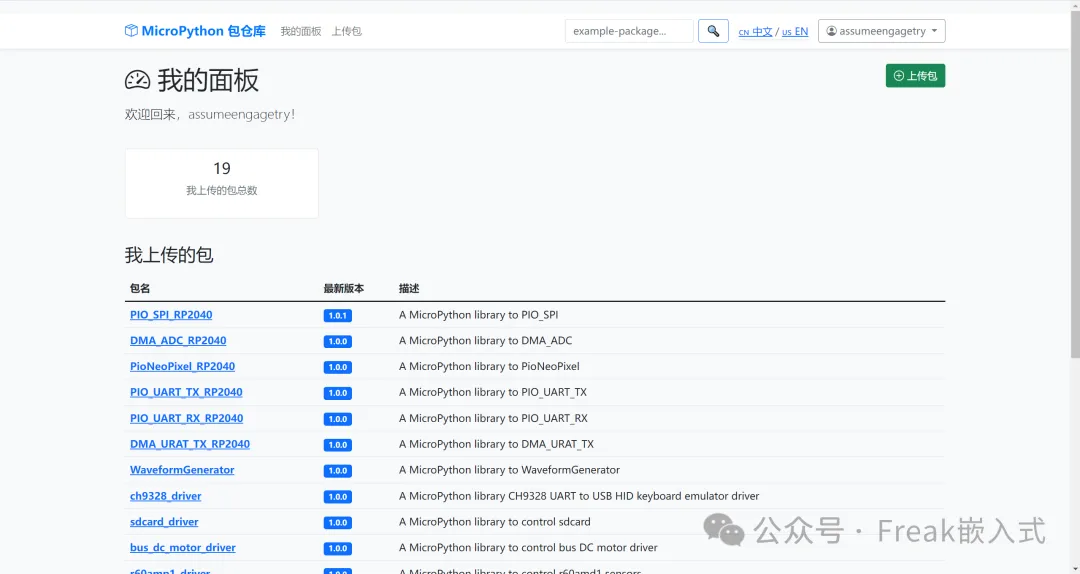Screen dimensions: 1080x574
Task: Open 上传包 in the top navigation
Action: tap(346, 31)
